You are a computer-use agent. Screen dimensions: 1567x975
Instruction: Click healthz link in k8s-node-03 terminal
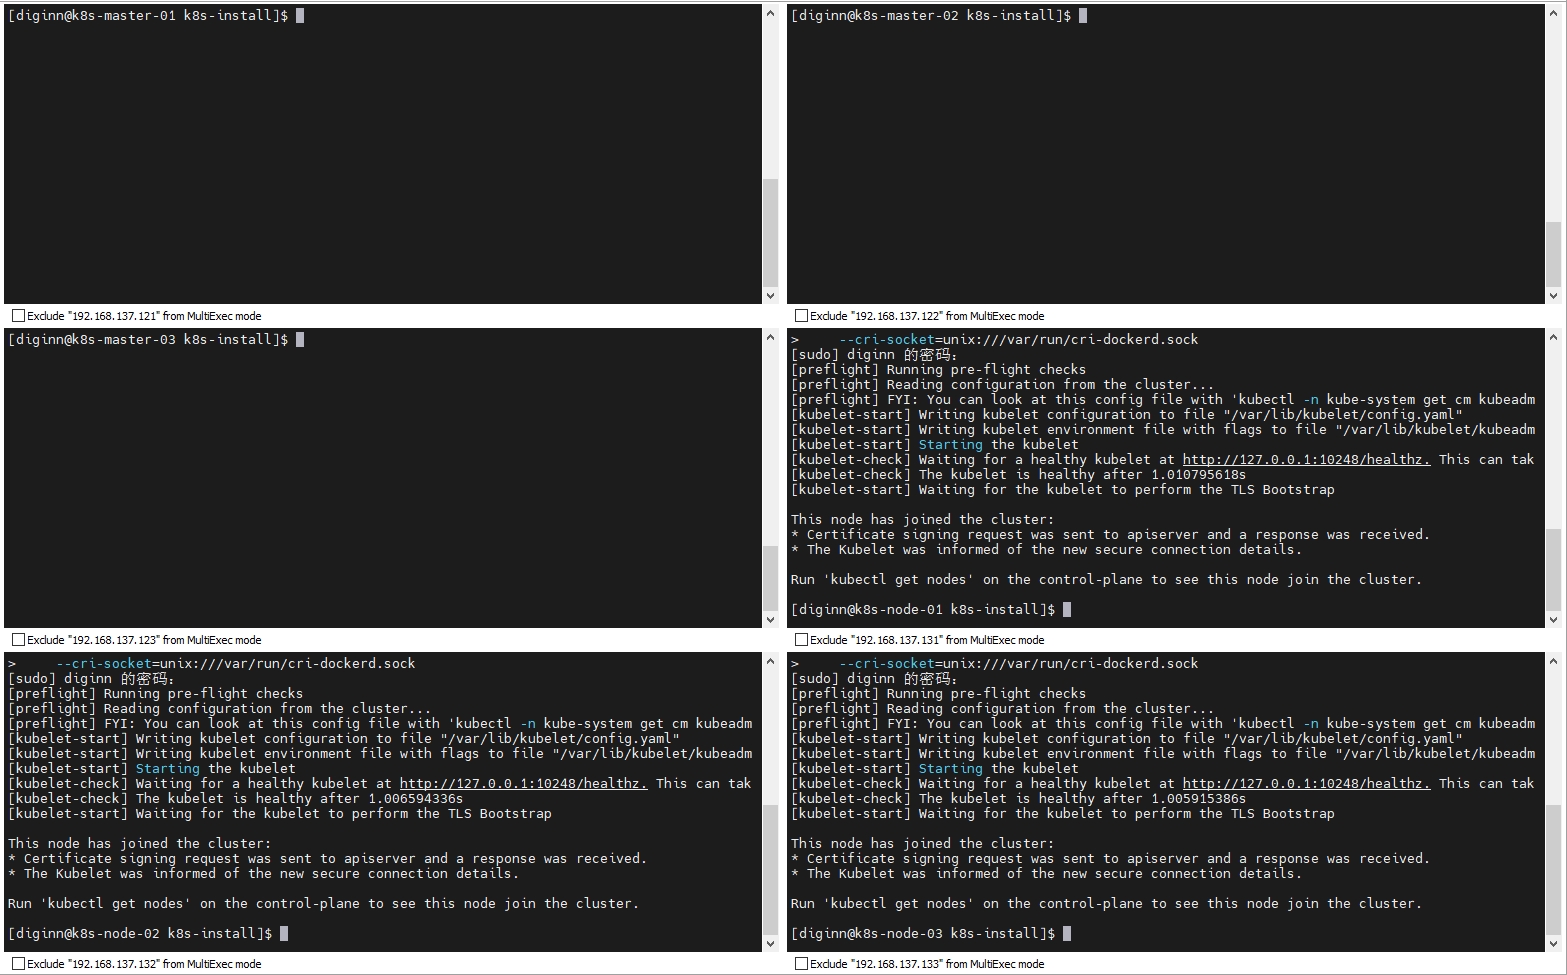coord(1305,784)
